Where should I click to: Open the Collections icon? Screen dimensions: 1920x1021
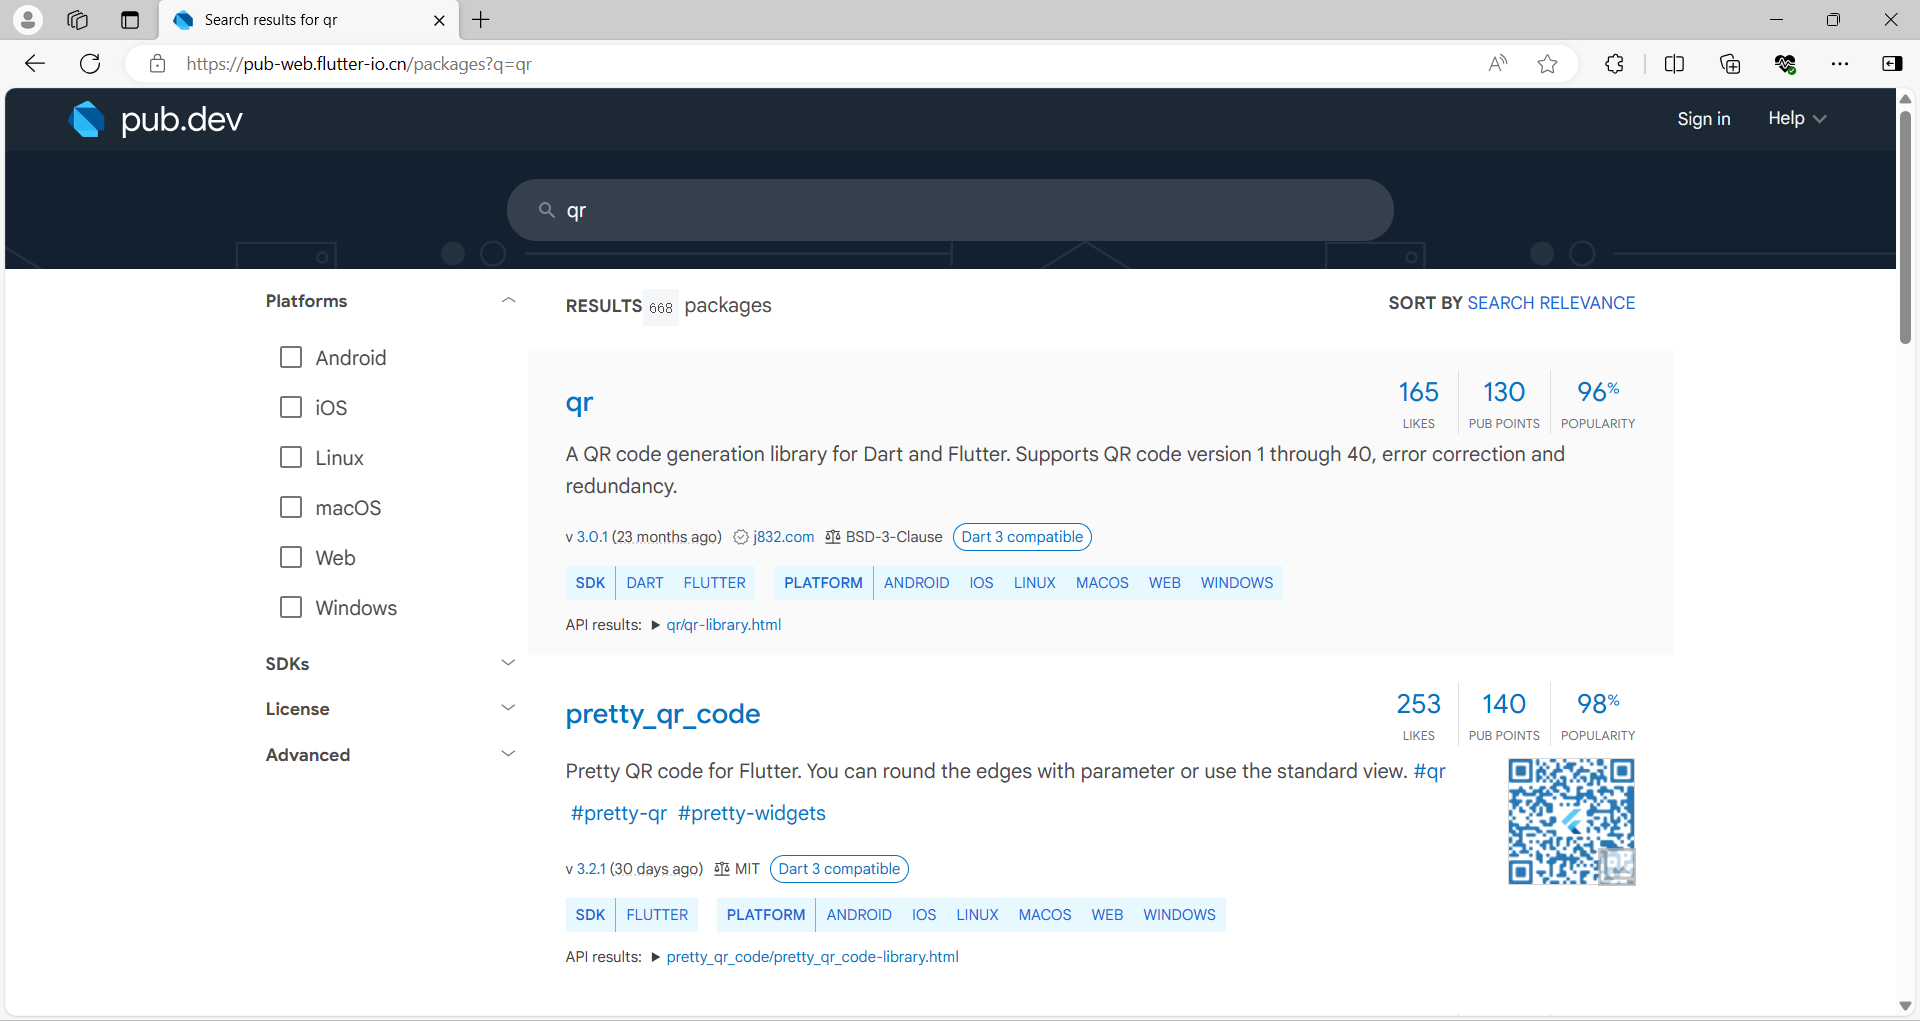(1730, 64)
